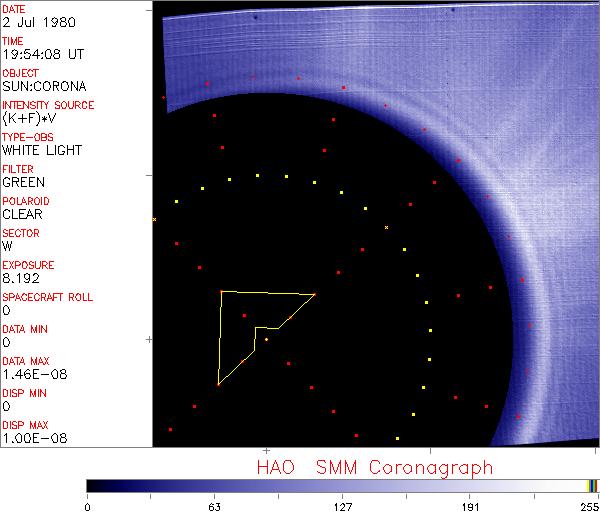Select the SUN:CORONA object value
Image resolution: width=600 pixels, height=512 pixels.
[45, 86]
